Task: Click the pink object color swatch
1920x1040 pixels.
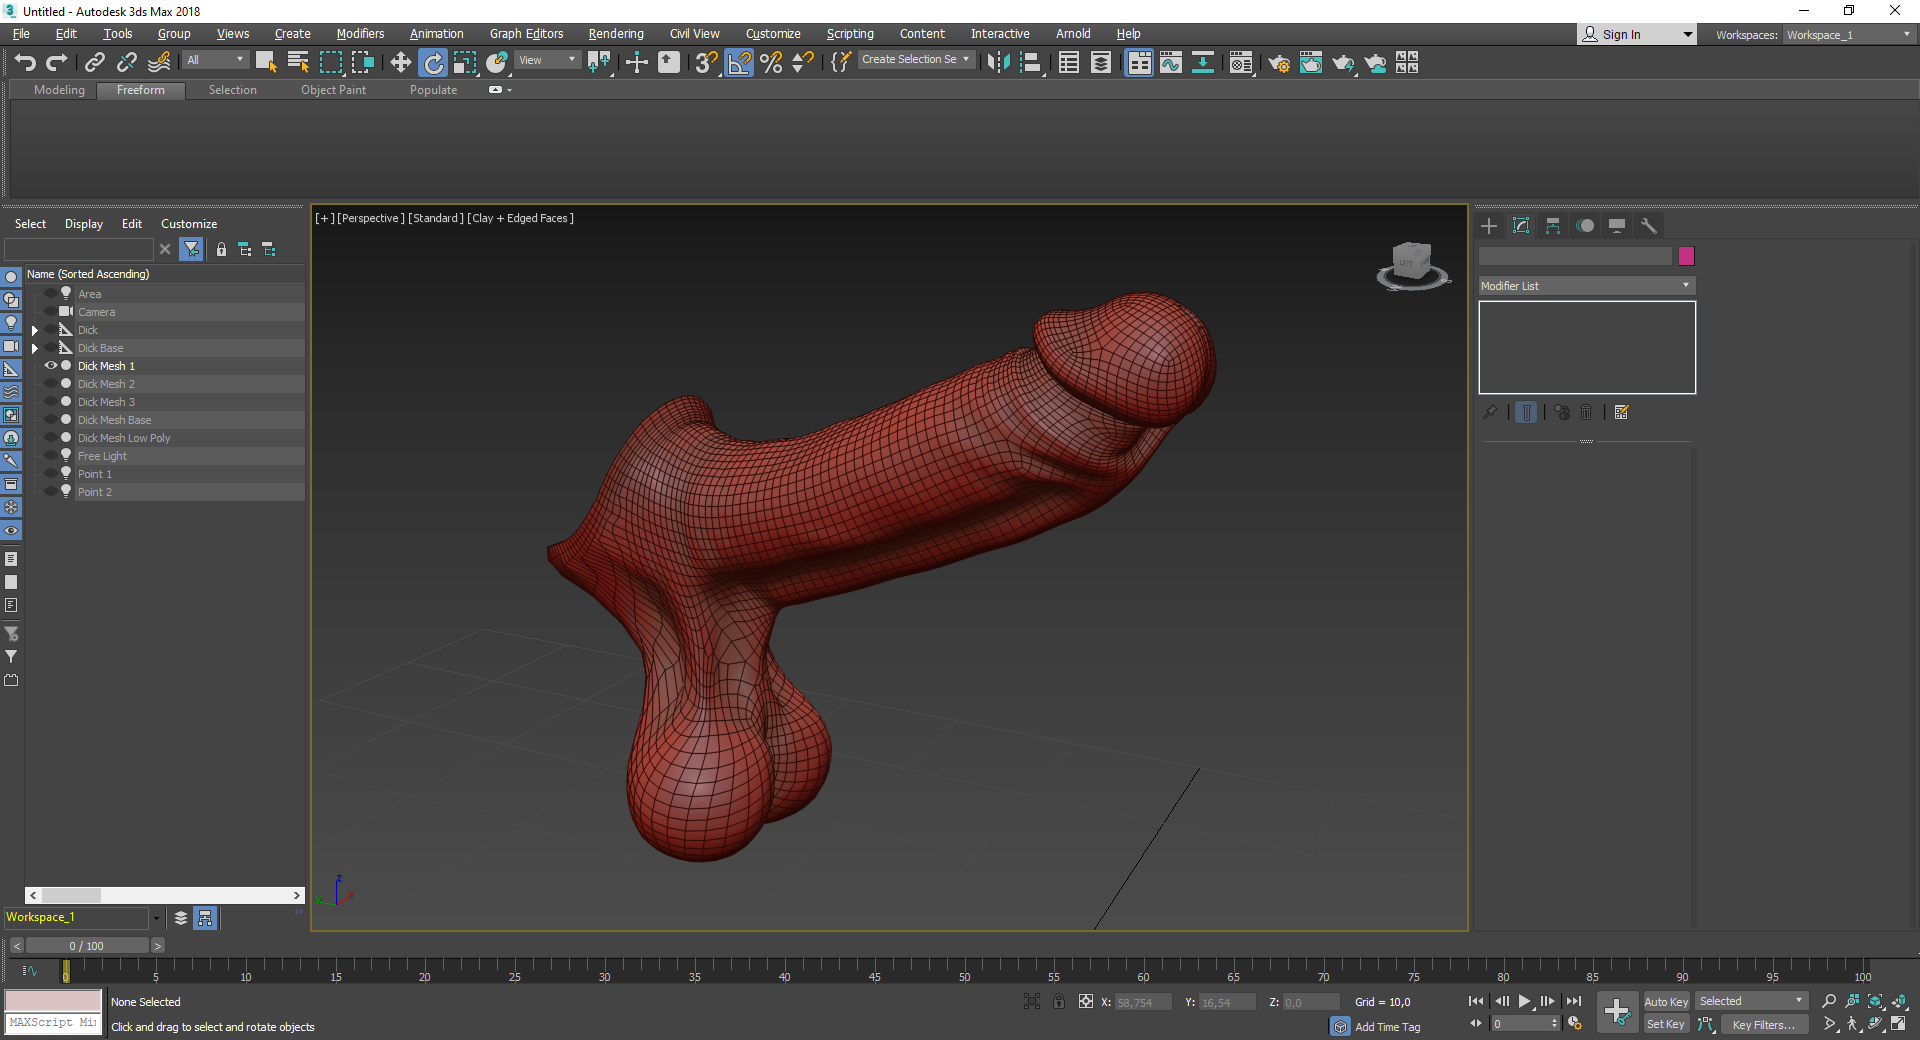Action: pos(1687,256)
